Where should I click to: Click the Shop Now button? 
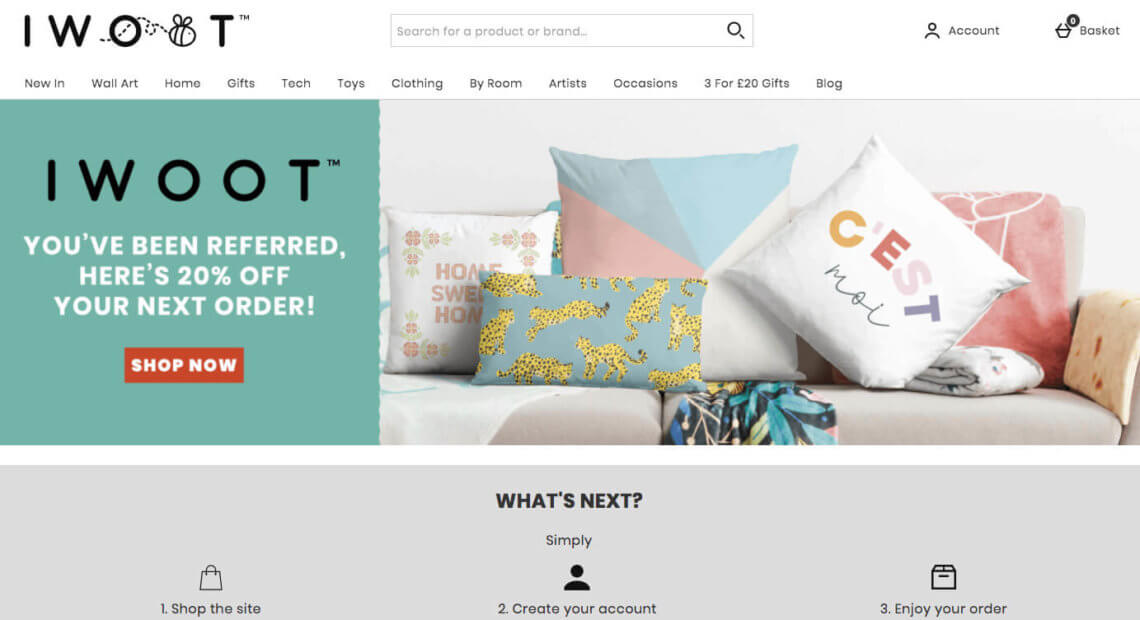click(x=184, y=365)
